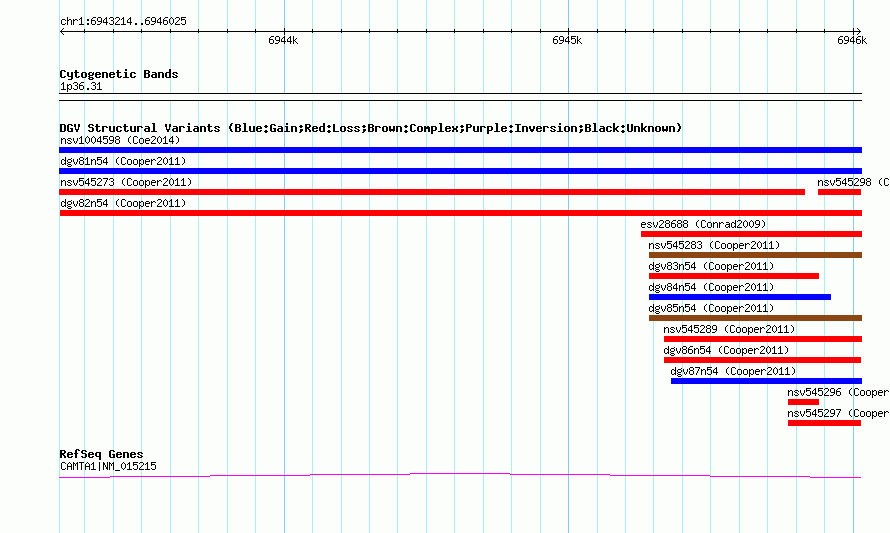This screenshot has width=890, height=533.
Task: Open the dgv85n54 (Cooper2011) label
Action: tap(711, 308)
